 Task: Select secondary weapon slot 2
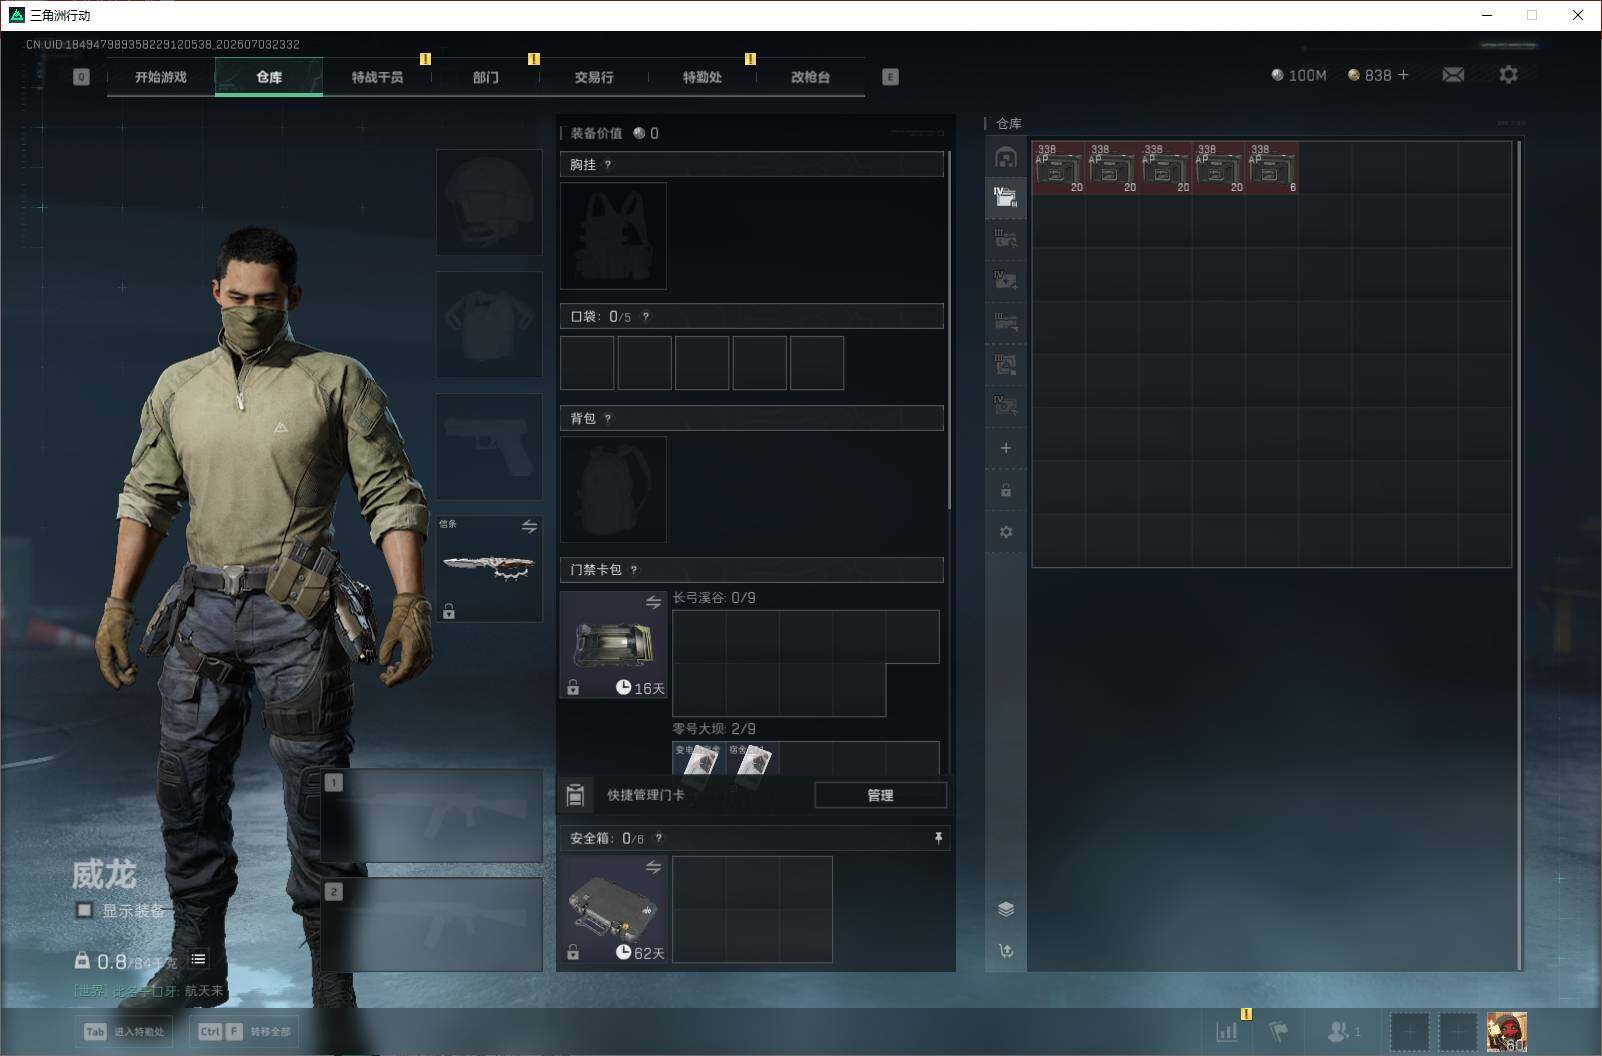(x=432, y=924)
